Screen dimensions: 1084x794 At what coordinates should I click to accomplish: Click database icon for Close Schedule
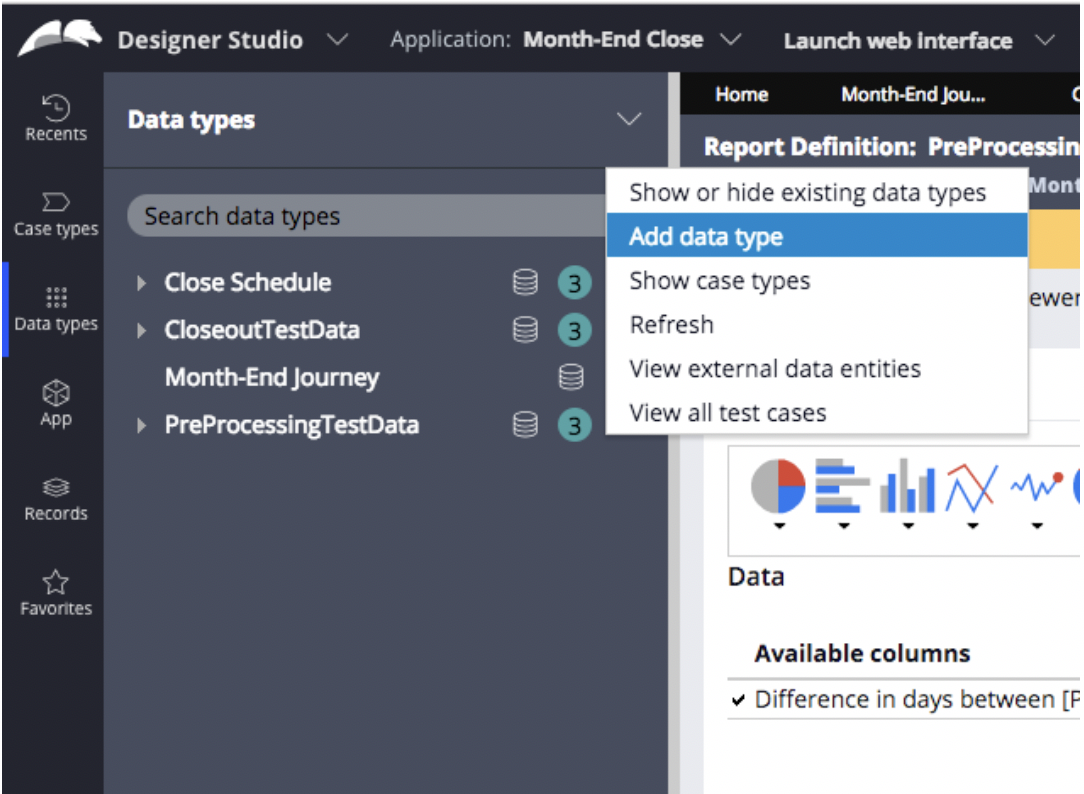[x=525, y=282]
